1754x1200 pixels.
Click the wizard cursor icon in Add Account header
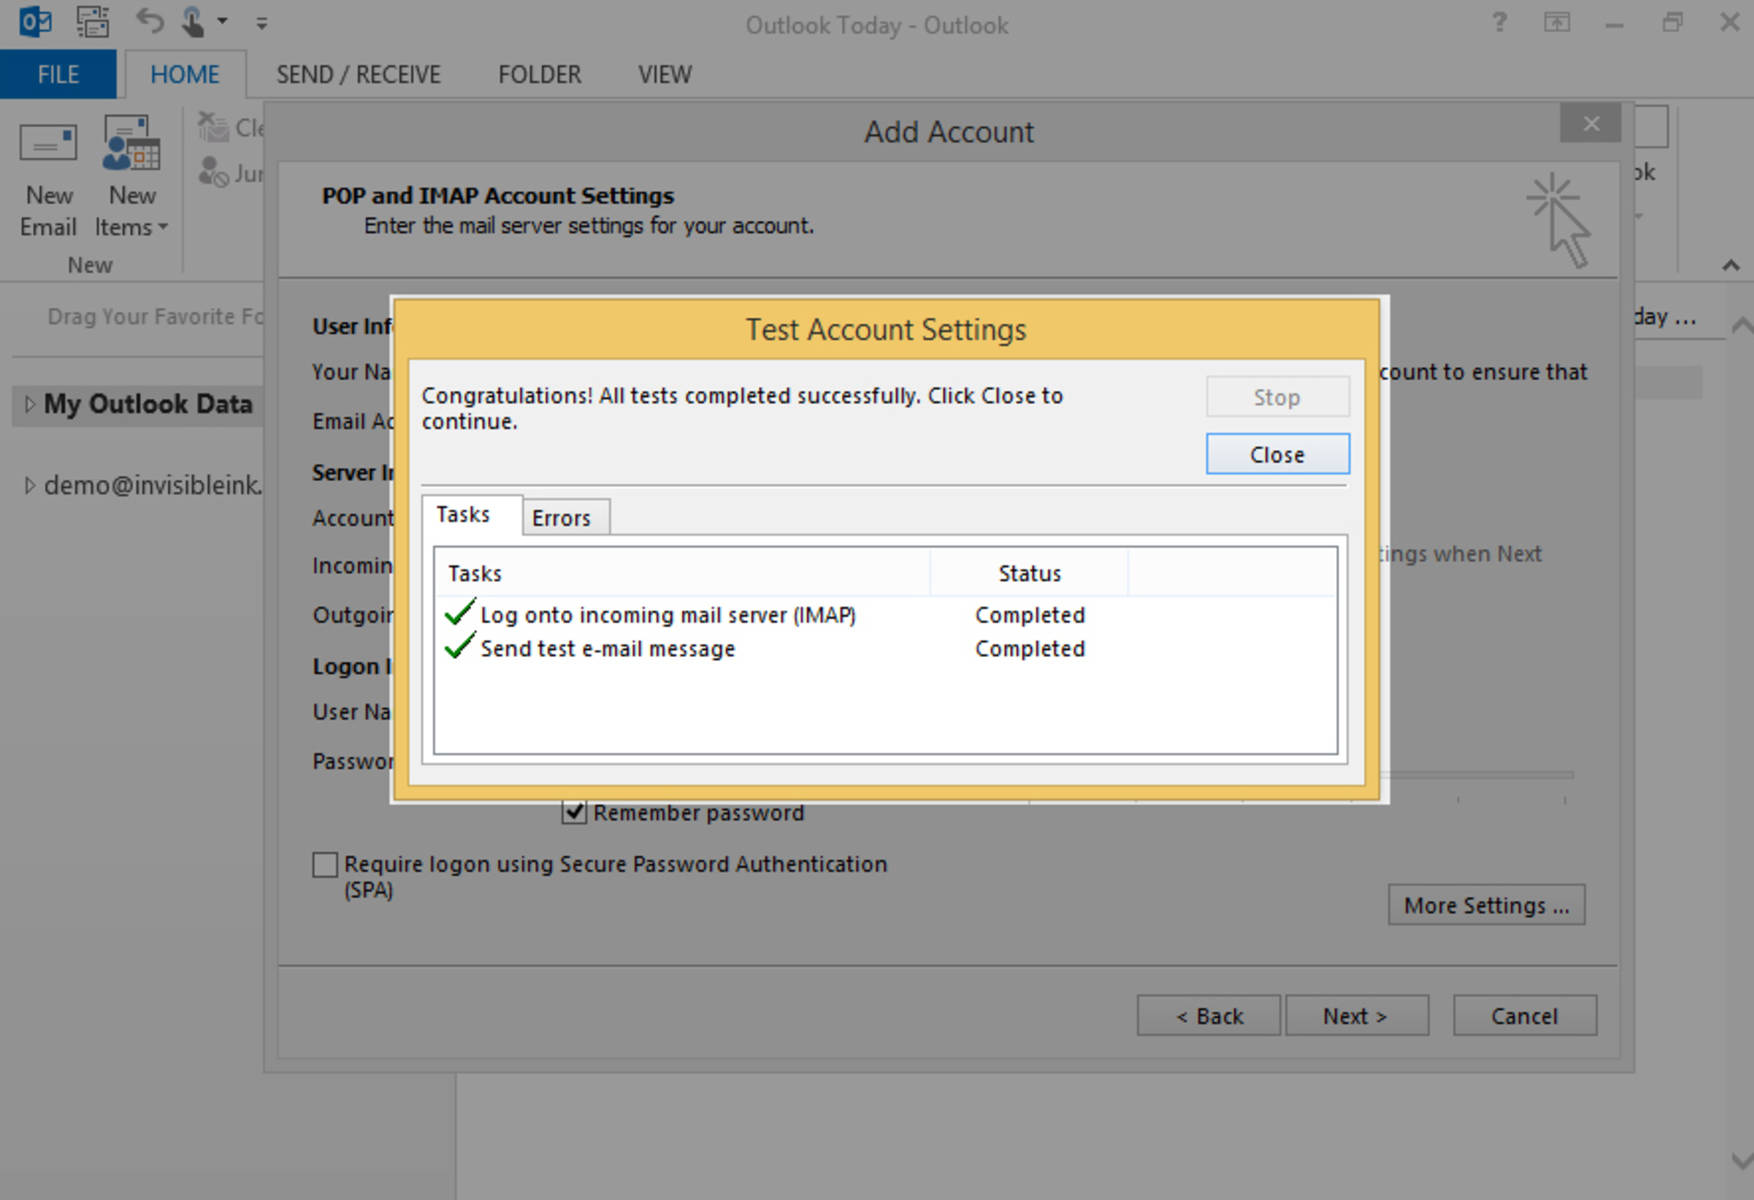click(x=1560, y=220)
